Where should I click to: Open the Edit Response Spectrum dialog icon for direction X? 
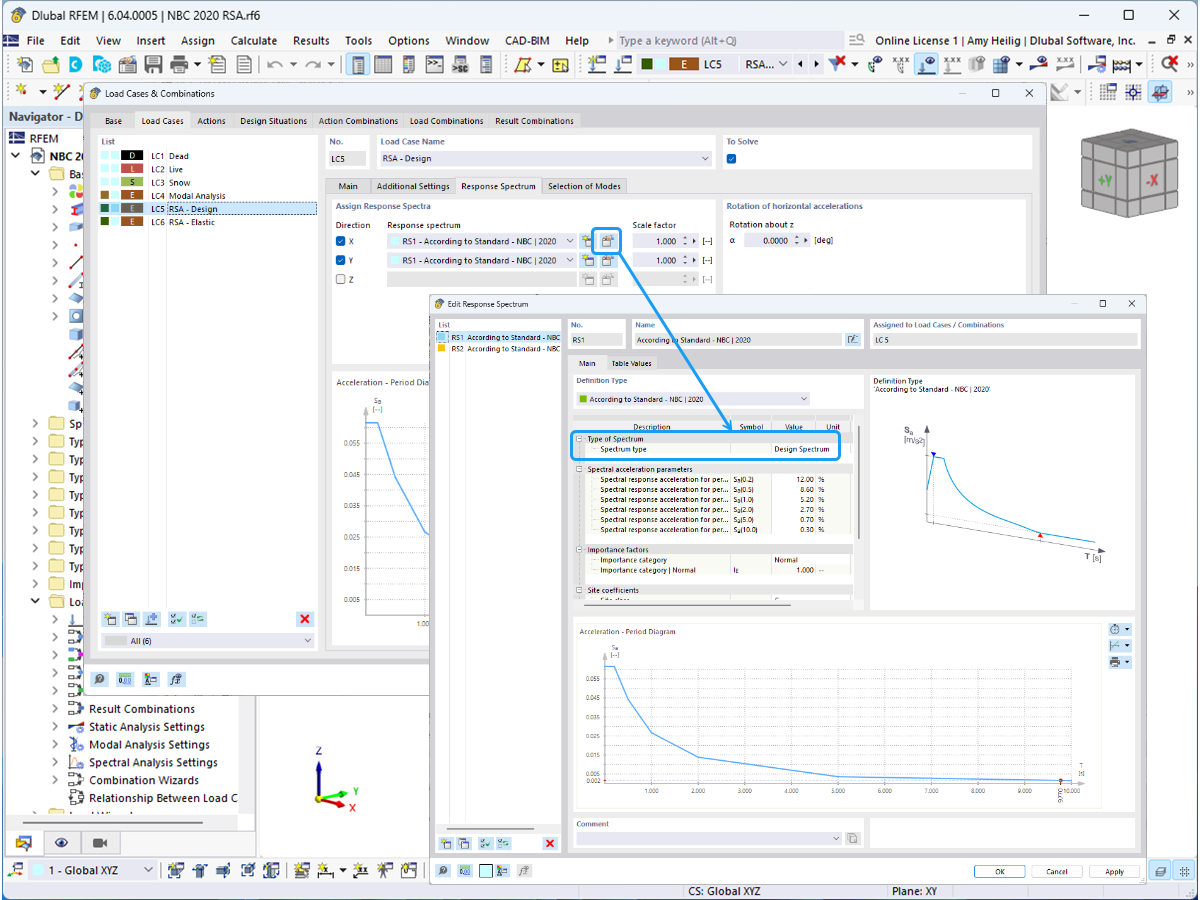(608, 240)
